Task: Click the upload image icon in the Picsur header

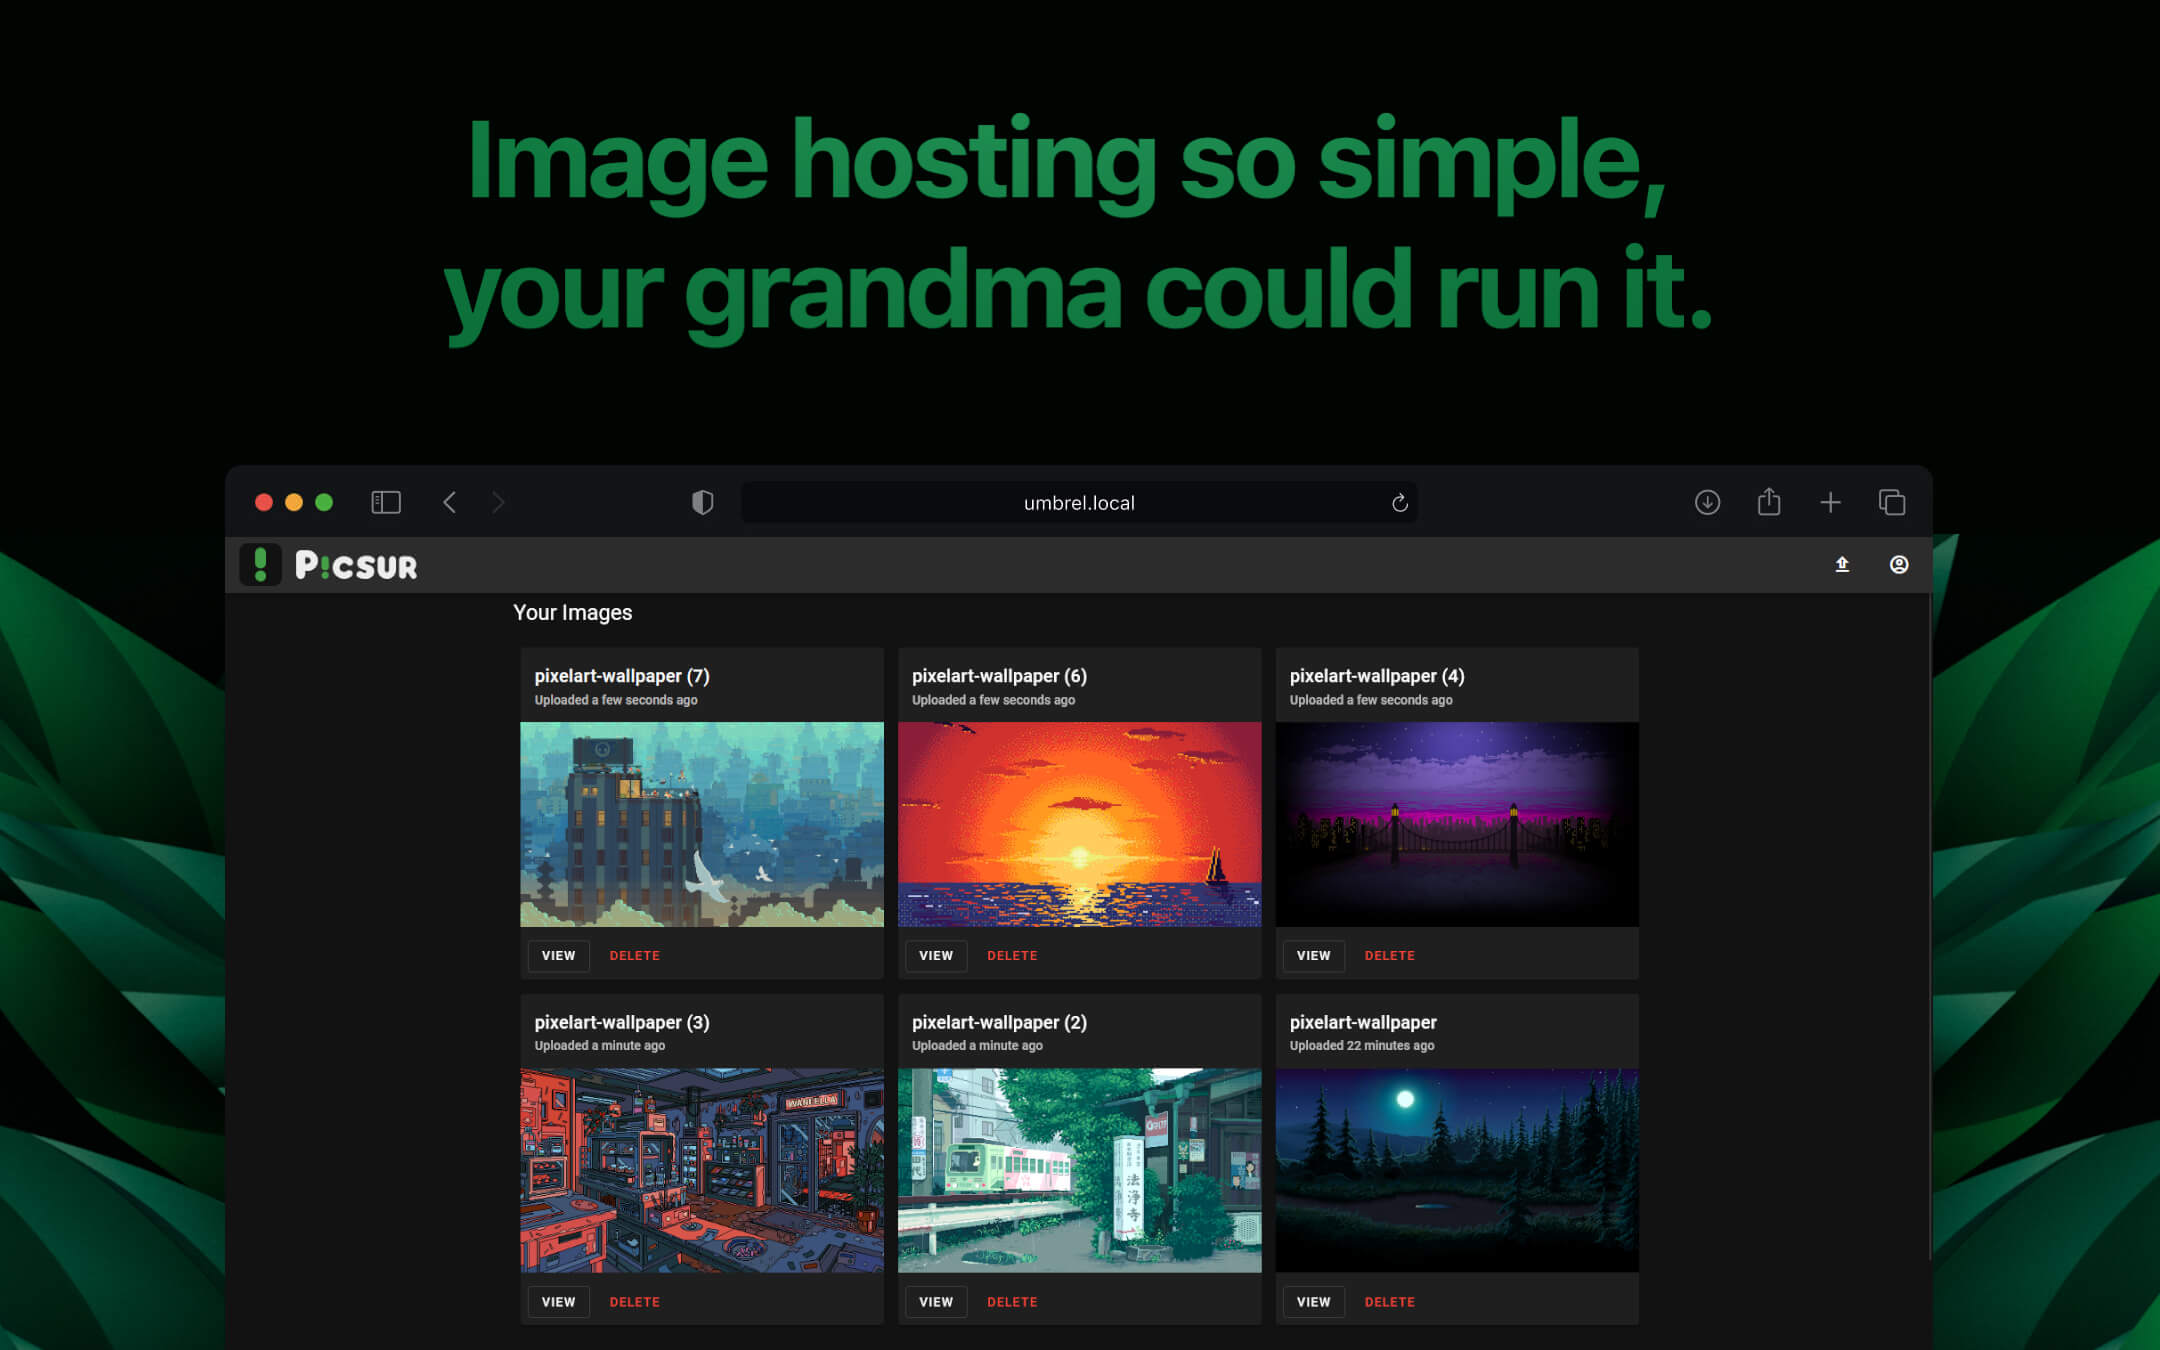Action: tap(1842, 565)
